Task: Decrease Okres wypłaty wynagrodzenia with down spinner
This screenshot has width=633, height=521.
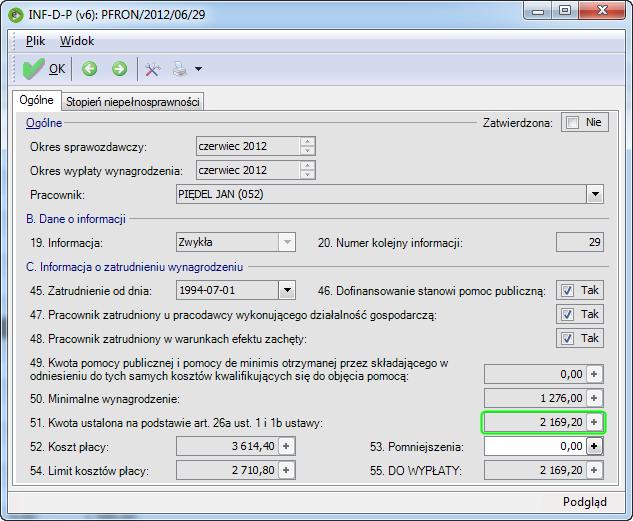Action: [308, 174]
